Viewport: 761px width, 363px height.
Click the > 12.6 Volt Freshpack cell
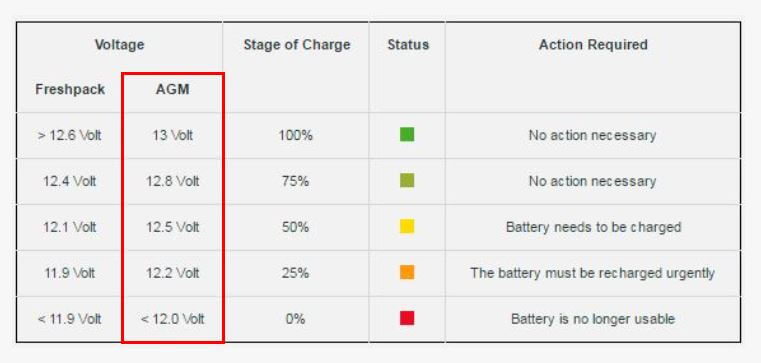pos(70,135)
